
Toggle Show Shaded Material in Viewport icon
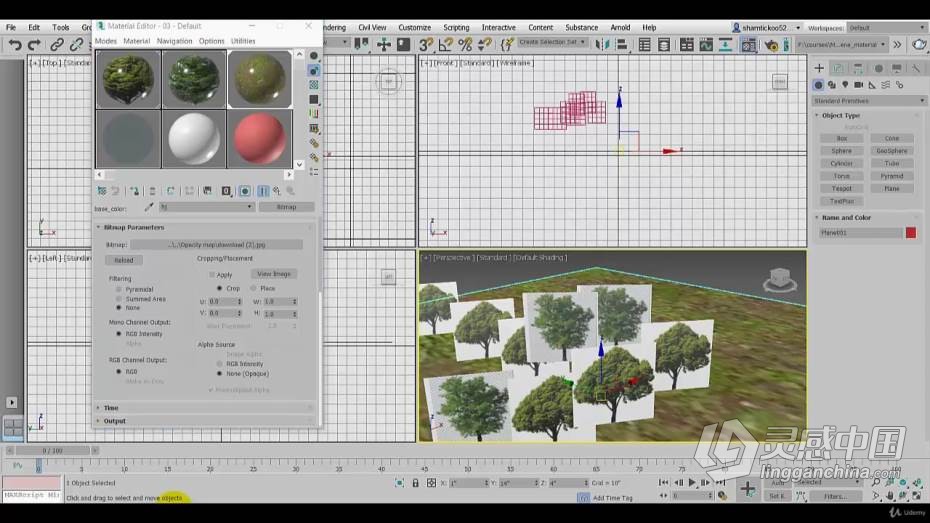coord(245,191)
